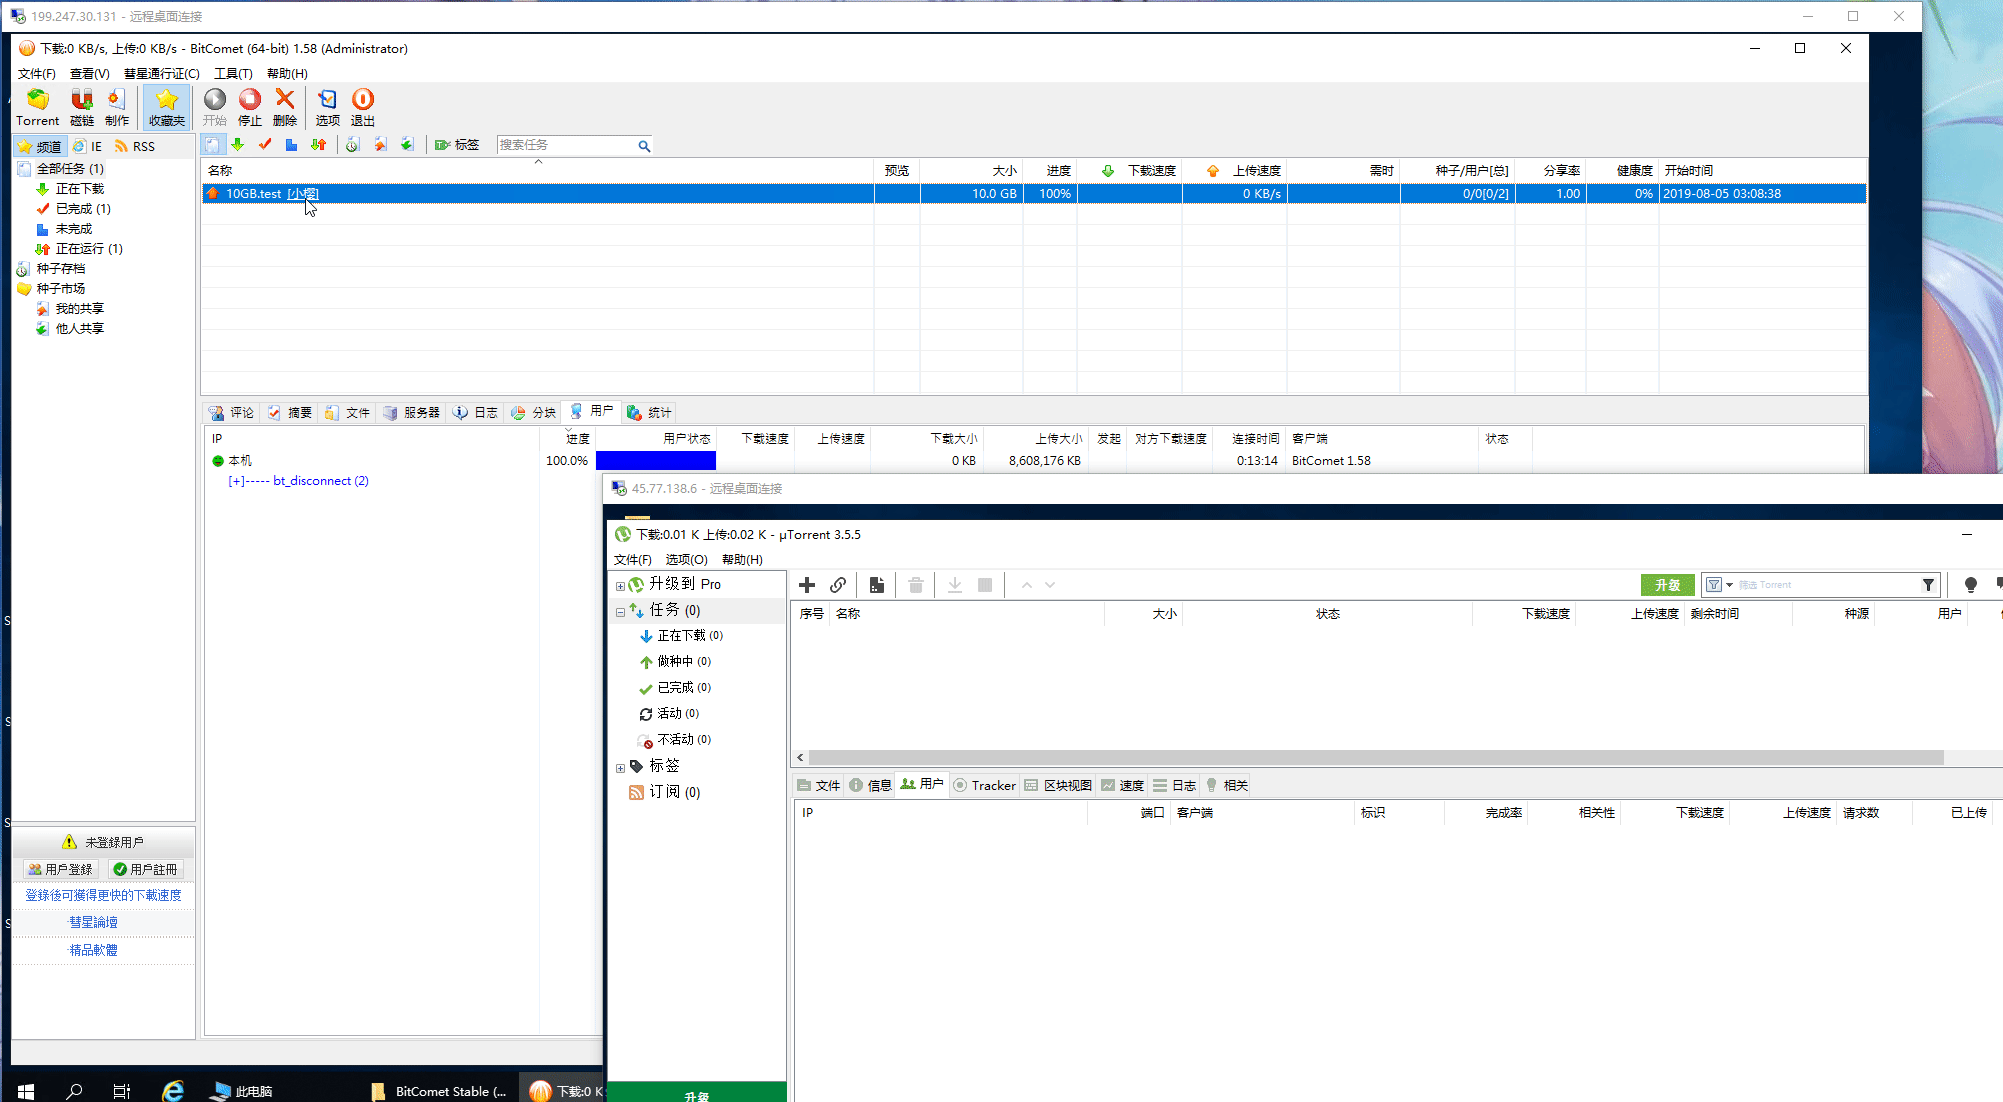
Task: Open the IE tab in BitComet sidebar
Action: click(88, 146)
